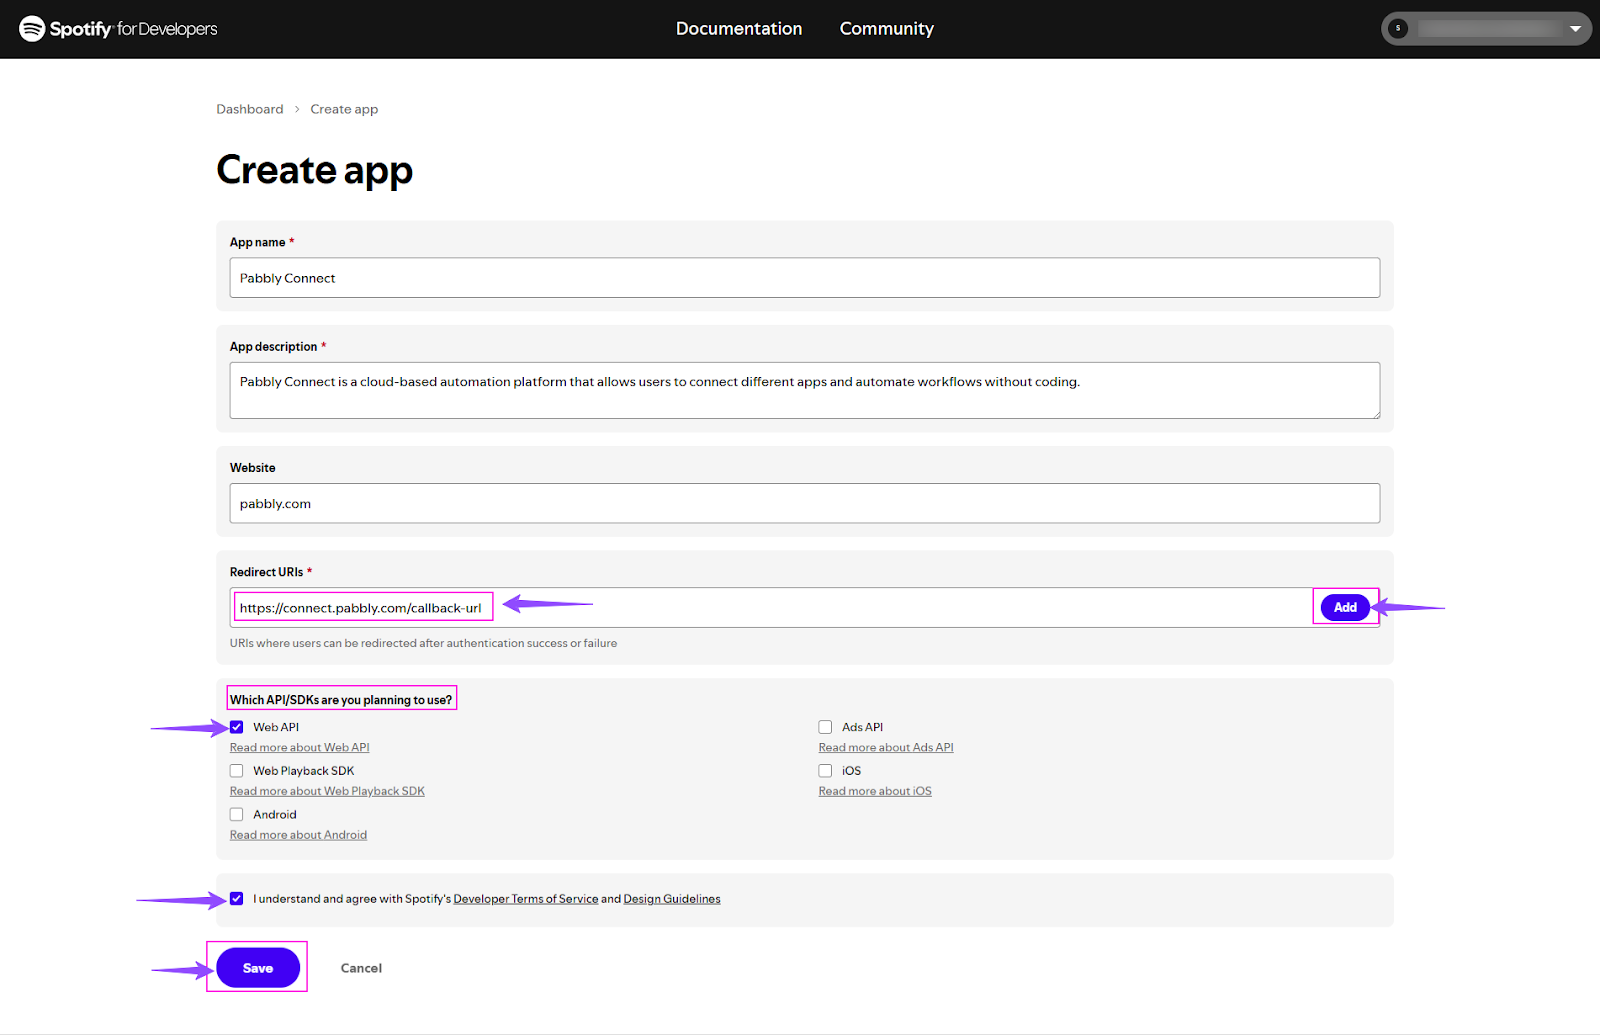This screenshot has width=1600, height=1035.
Task: Open the Community menu
Action: (887, 29)
